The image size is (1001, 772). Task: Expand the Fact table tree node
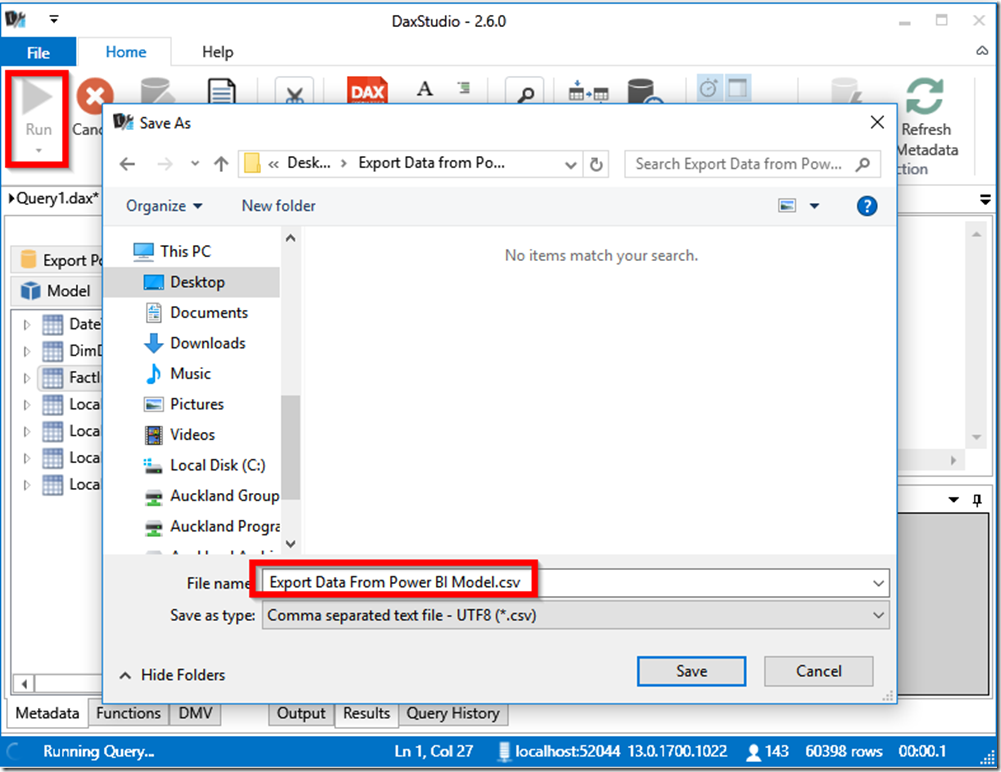[x=26, y=378]
